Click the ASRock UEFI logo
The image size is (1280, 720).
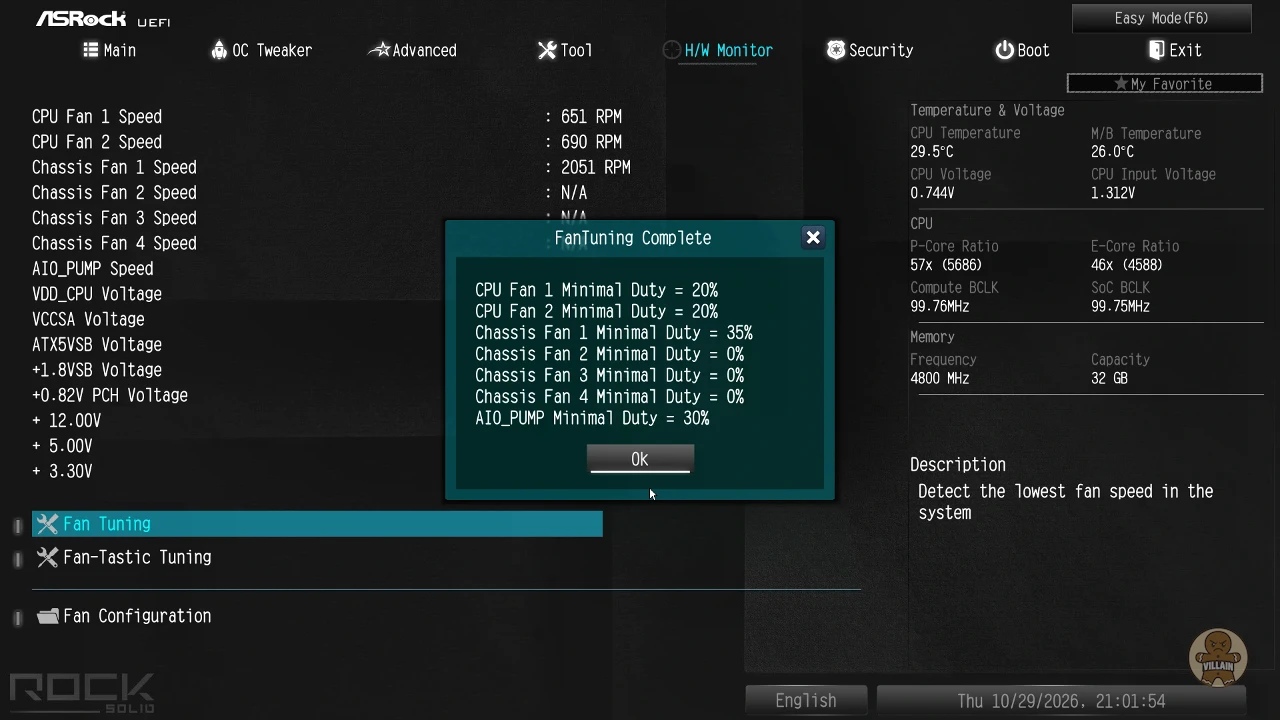103,19
